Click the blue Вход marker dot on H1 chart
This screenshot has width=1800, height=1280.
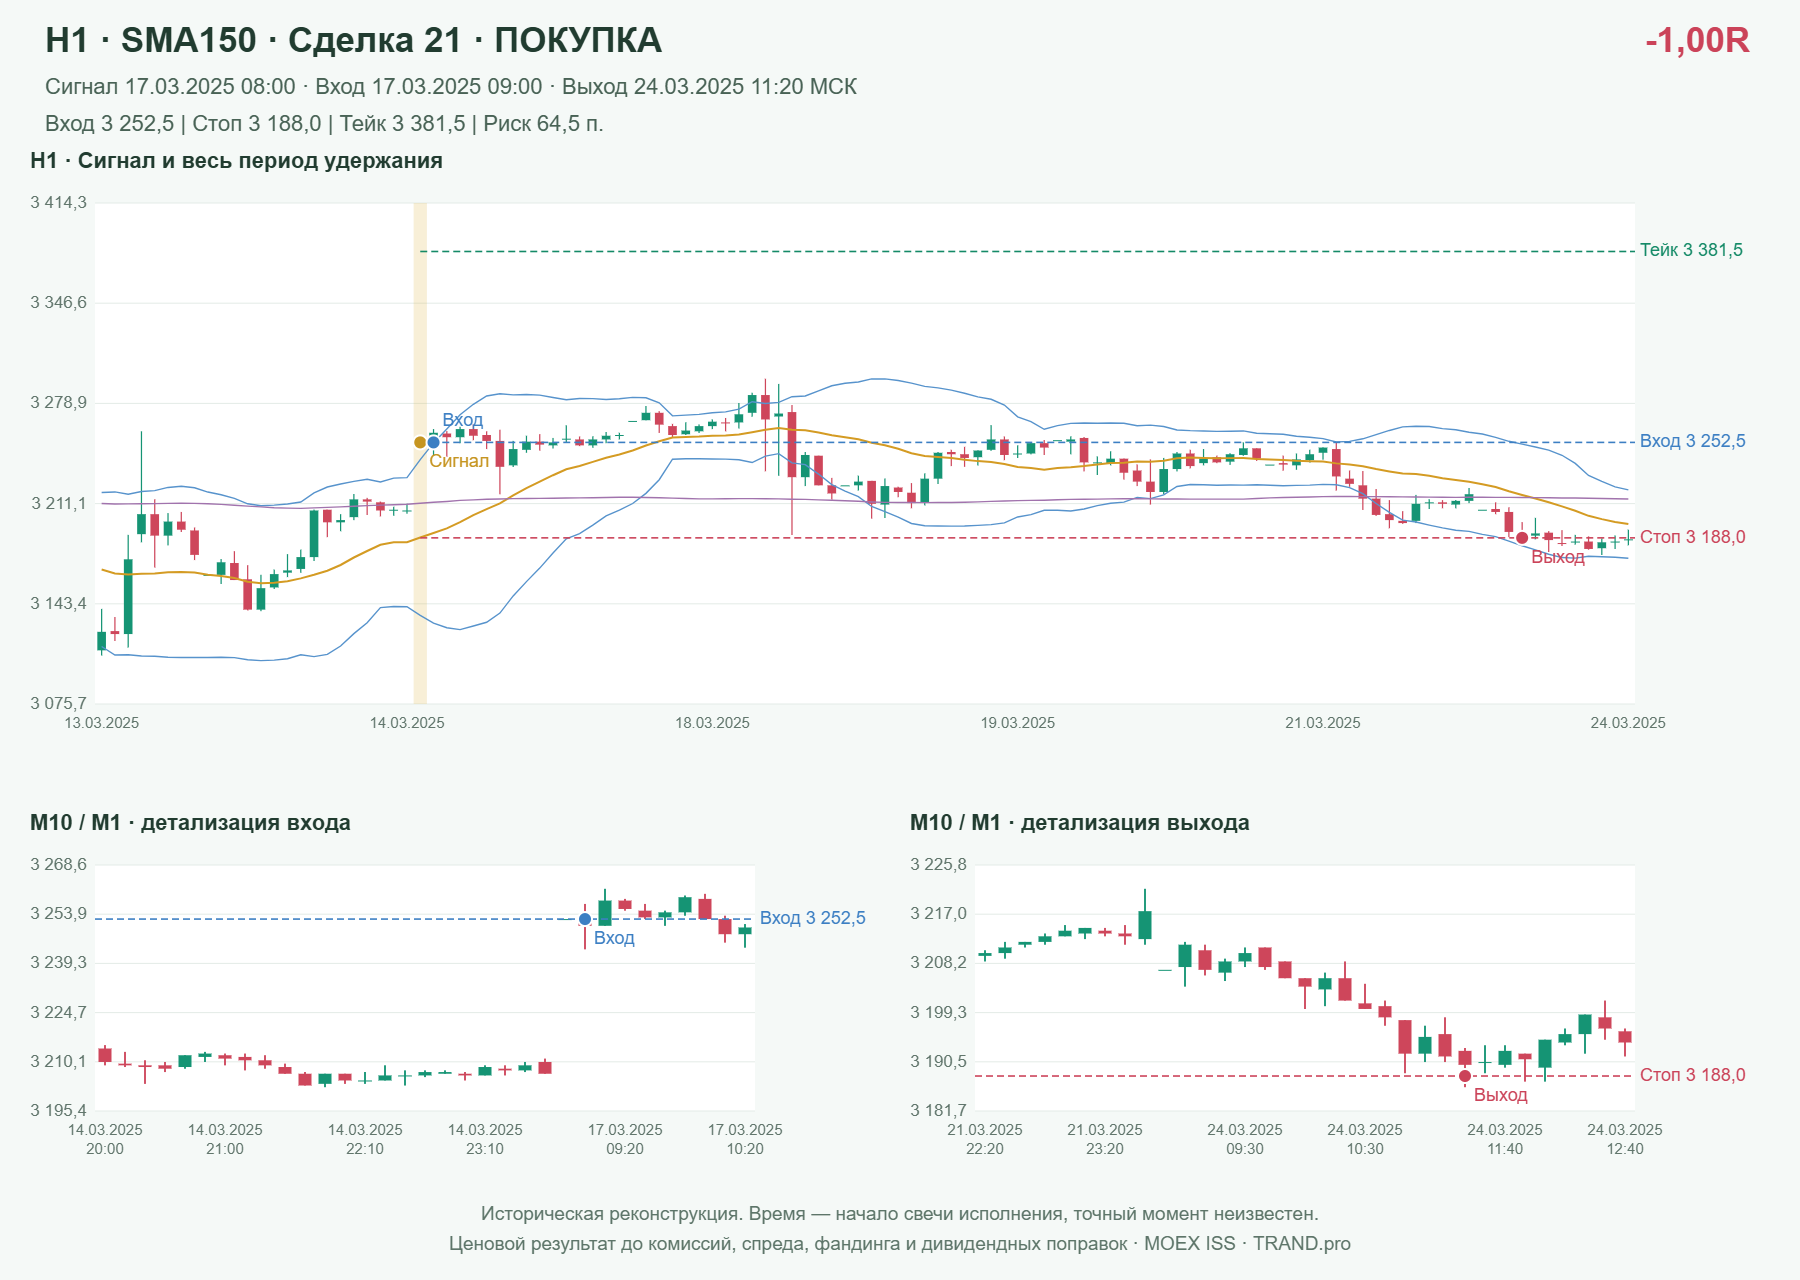tap(434, 442)
